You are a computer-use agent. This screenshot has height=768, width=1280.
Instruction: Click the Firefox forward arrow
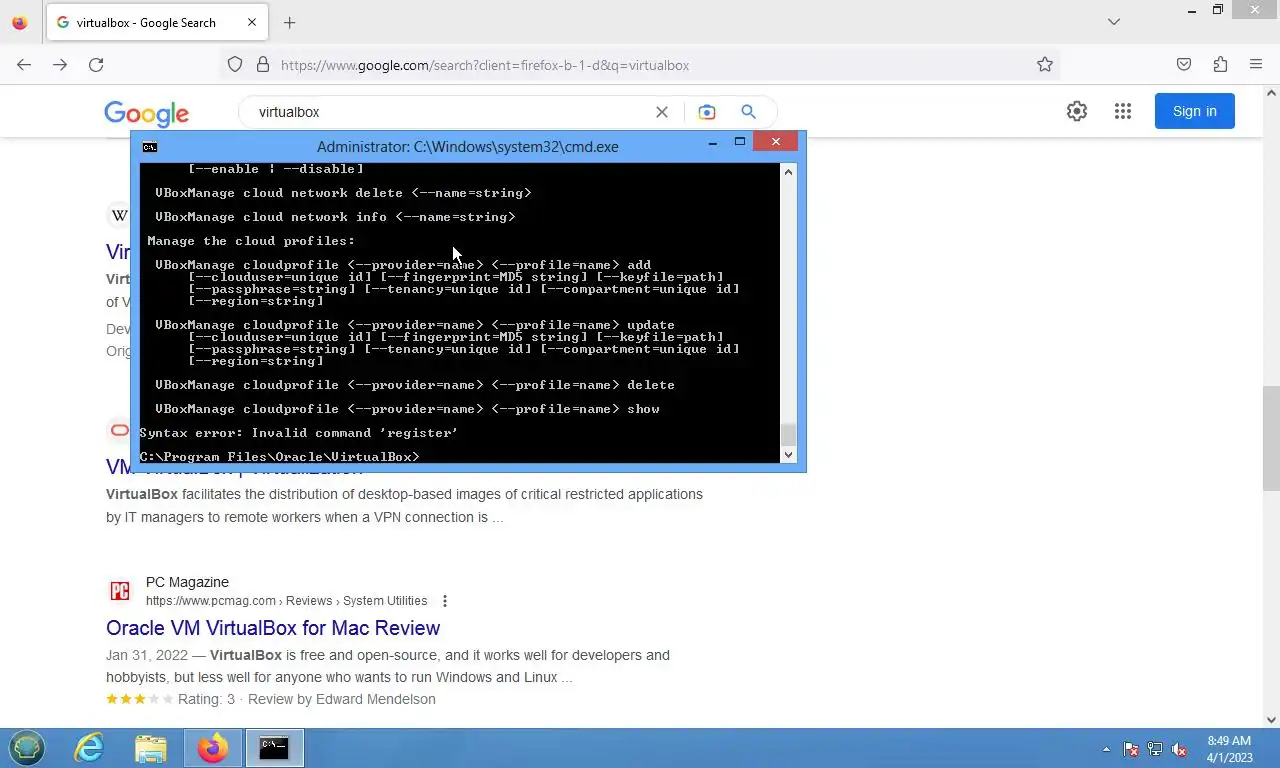(60, 65)
